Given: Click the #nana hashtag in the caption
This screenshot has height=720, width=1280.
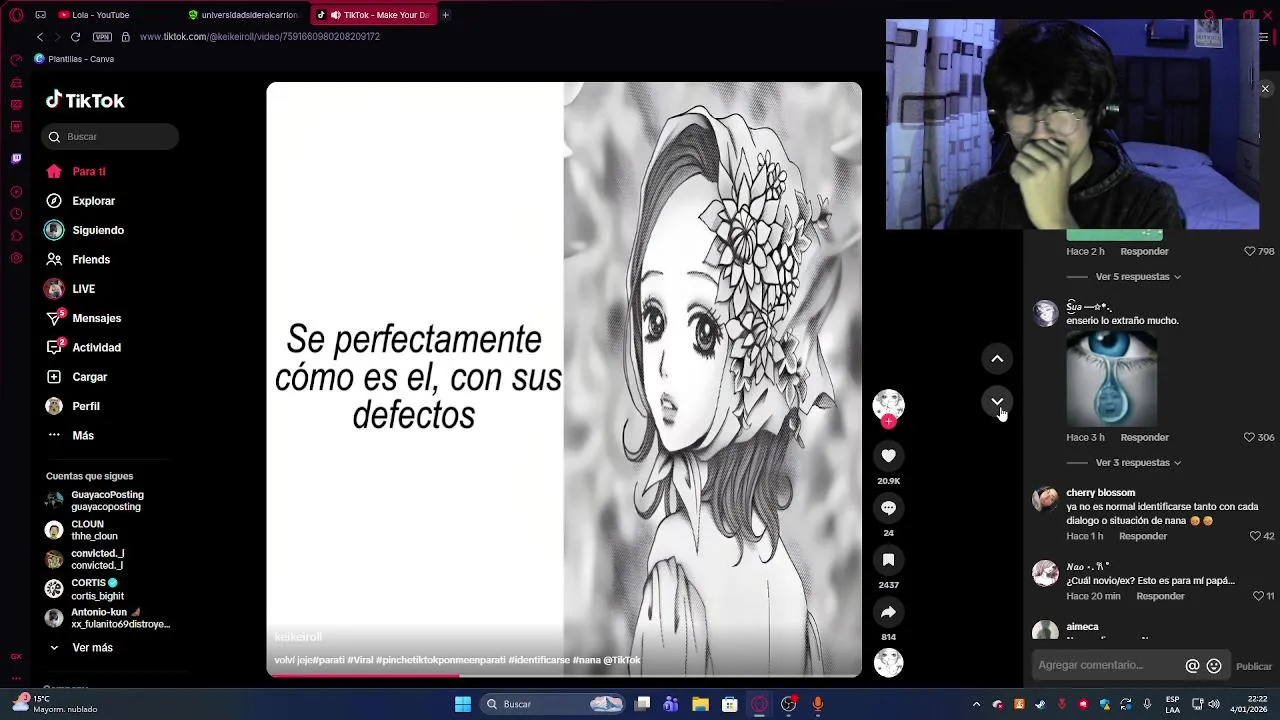Looking at the screenshot, I should point(586,660).
